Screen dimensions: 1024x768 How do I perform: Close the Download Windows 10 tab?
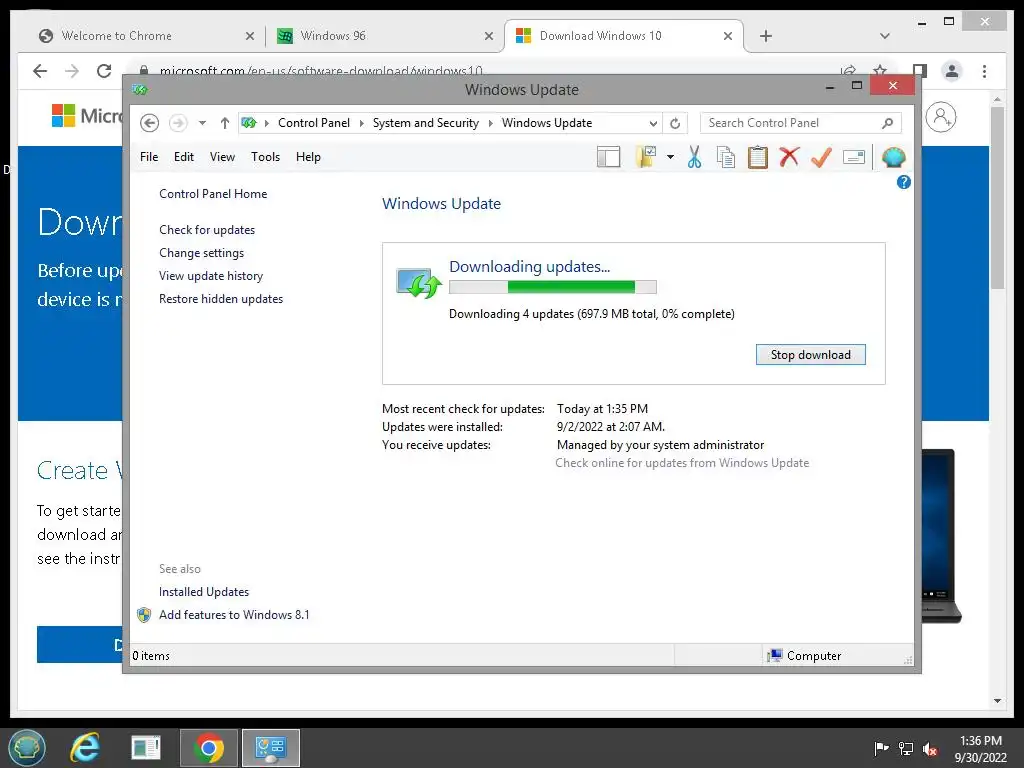point(728,36)
